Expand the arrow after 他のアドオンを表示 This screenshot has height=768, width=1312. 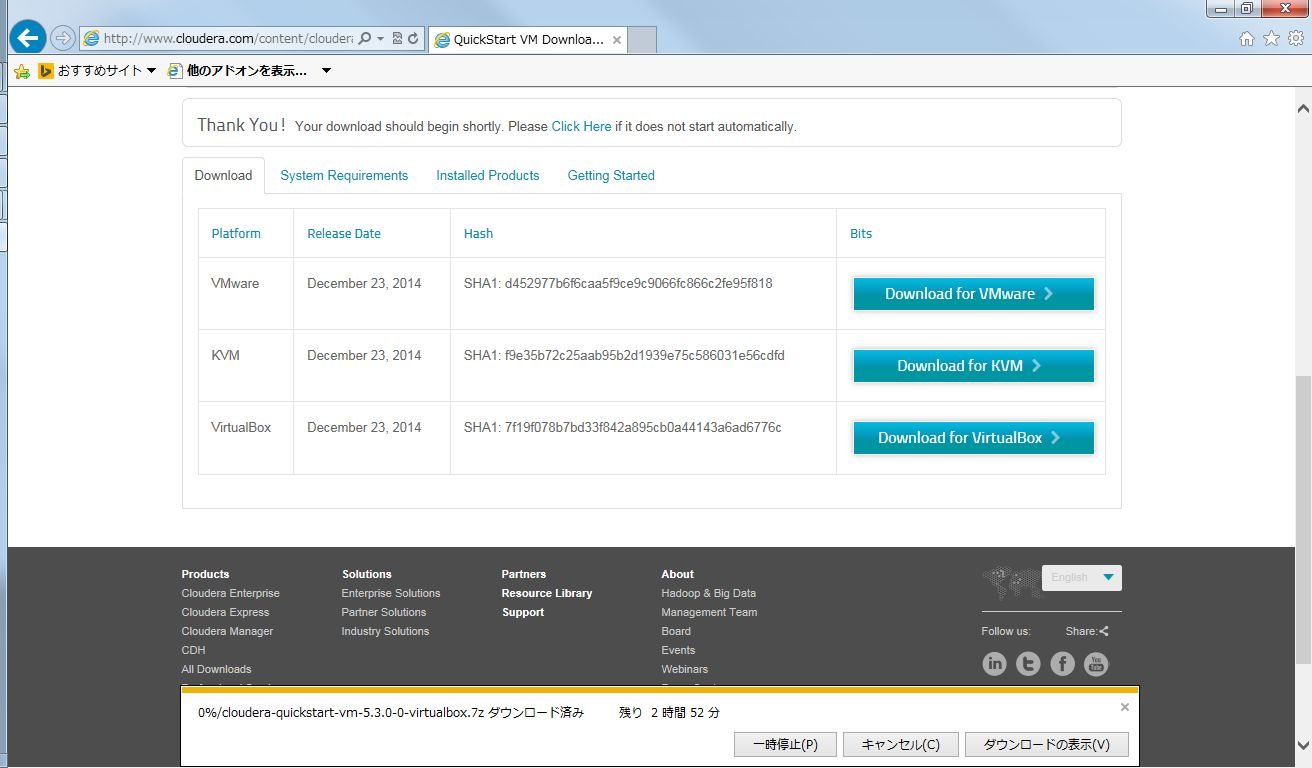(x=326, y=71)
